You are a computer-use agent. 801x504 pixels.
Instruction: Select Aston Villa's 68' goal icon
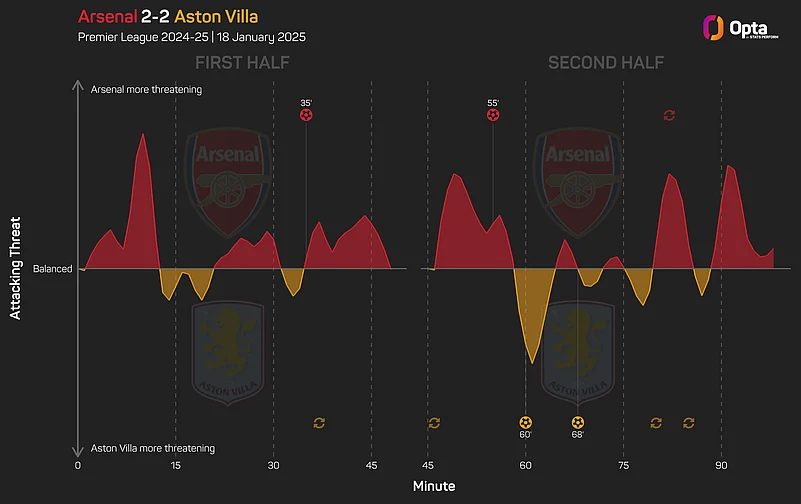click(578, 422)
